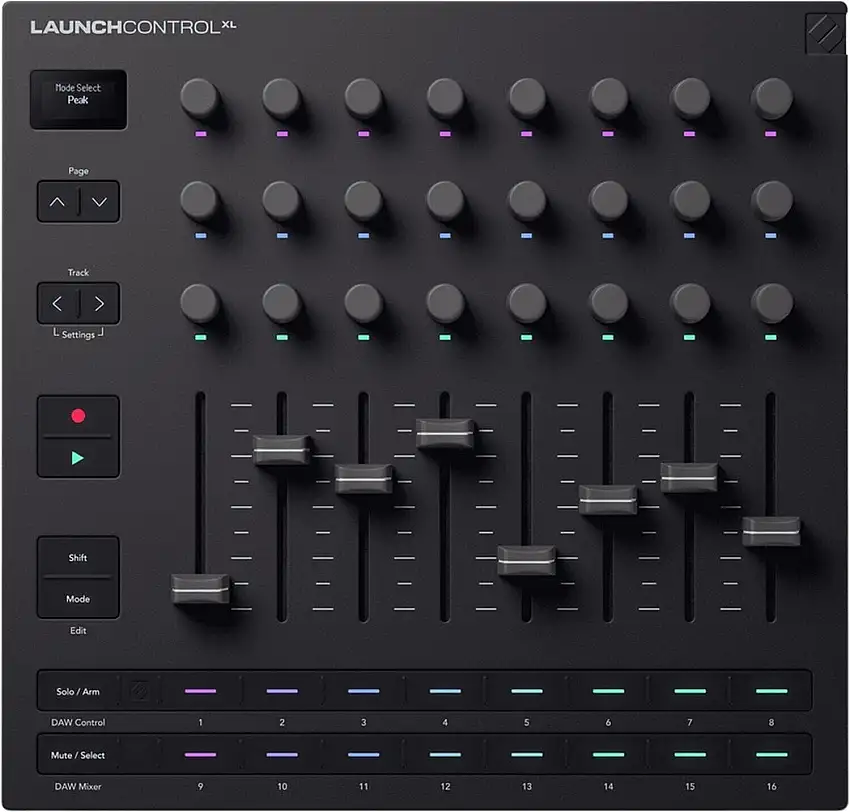Toggle pad 2 in the Solo / Arm row
This screenshot has width=850, height=812.
(282, 691)
